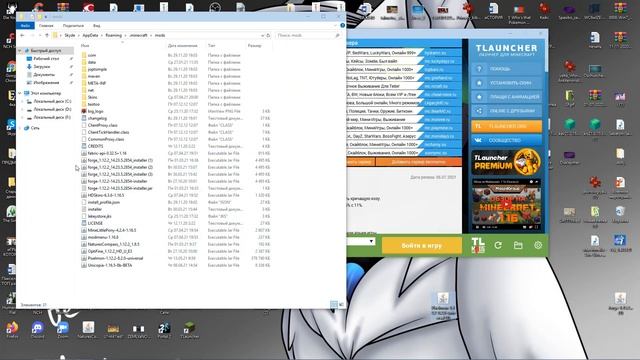The height and width of the screenshot is (360, 640).
Task: Open Discord desktop shortcut
Action: pos(38,329)
